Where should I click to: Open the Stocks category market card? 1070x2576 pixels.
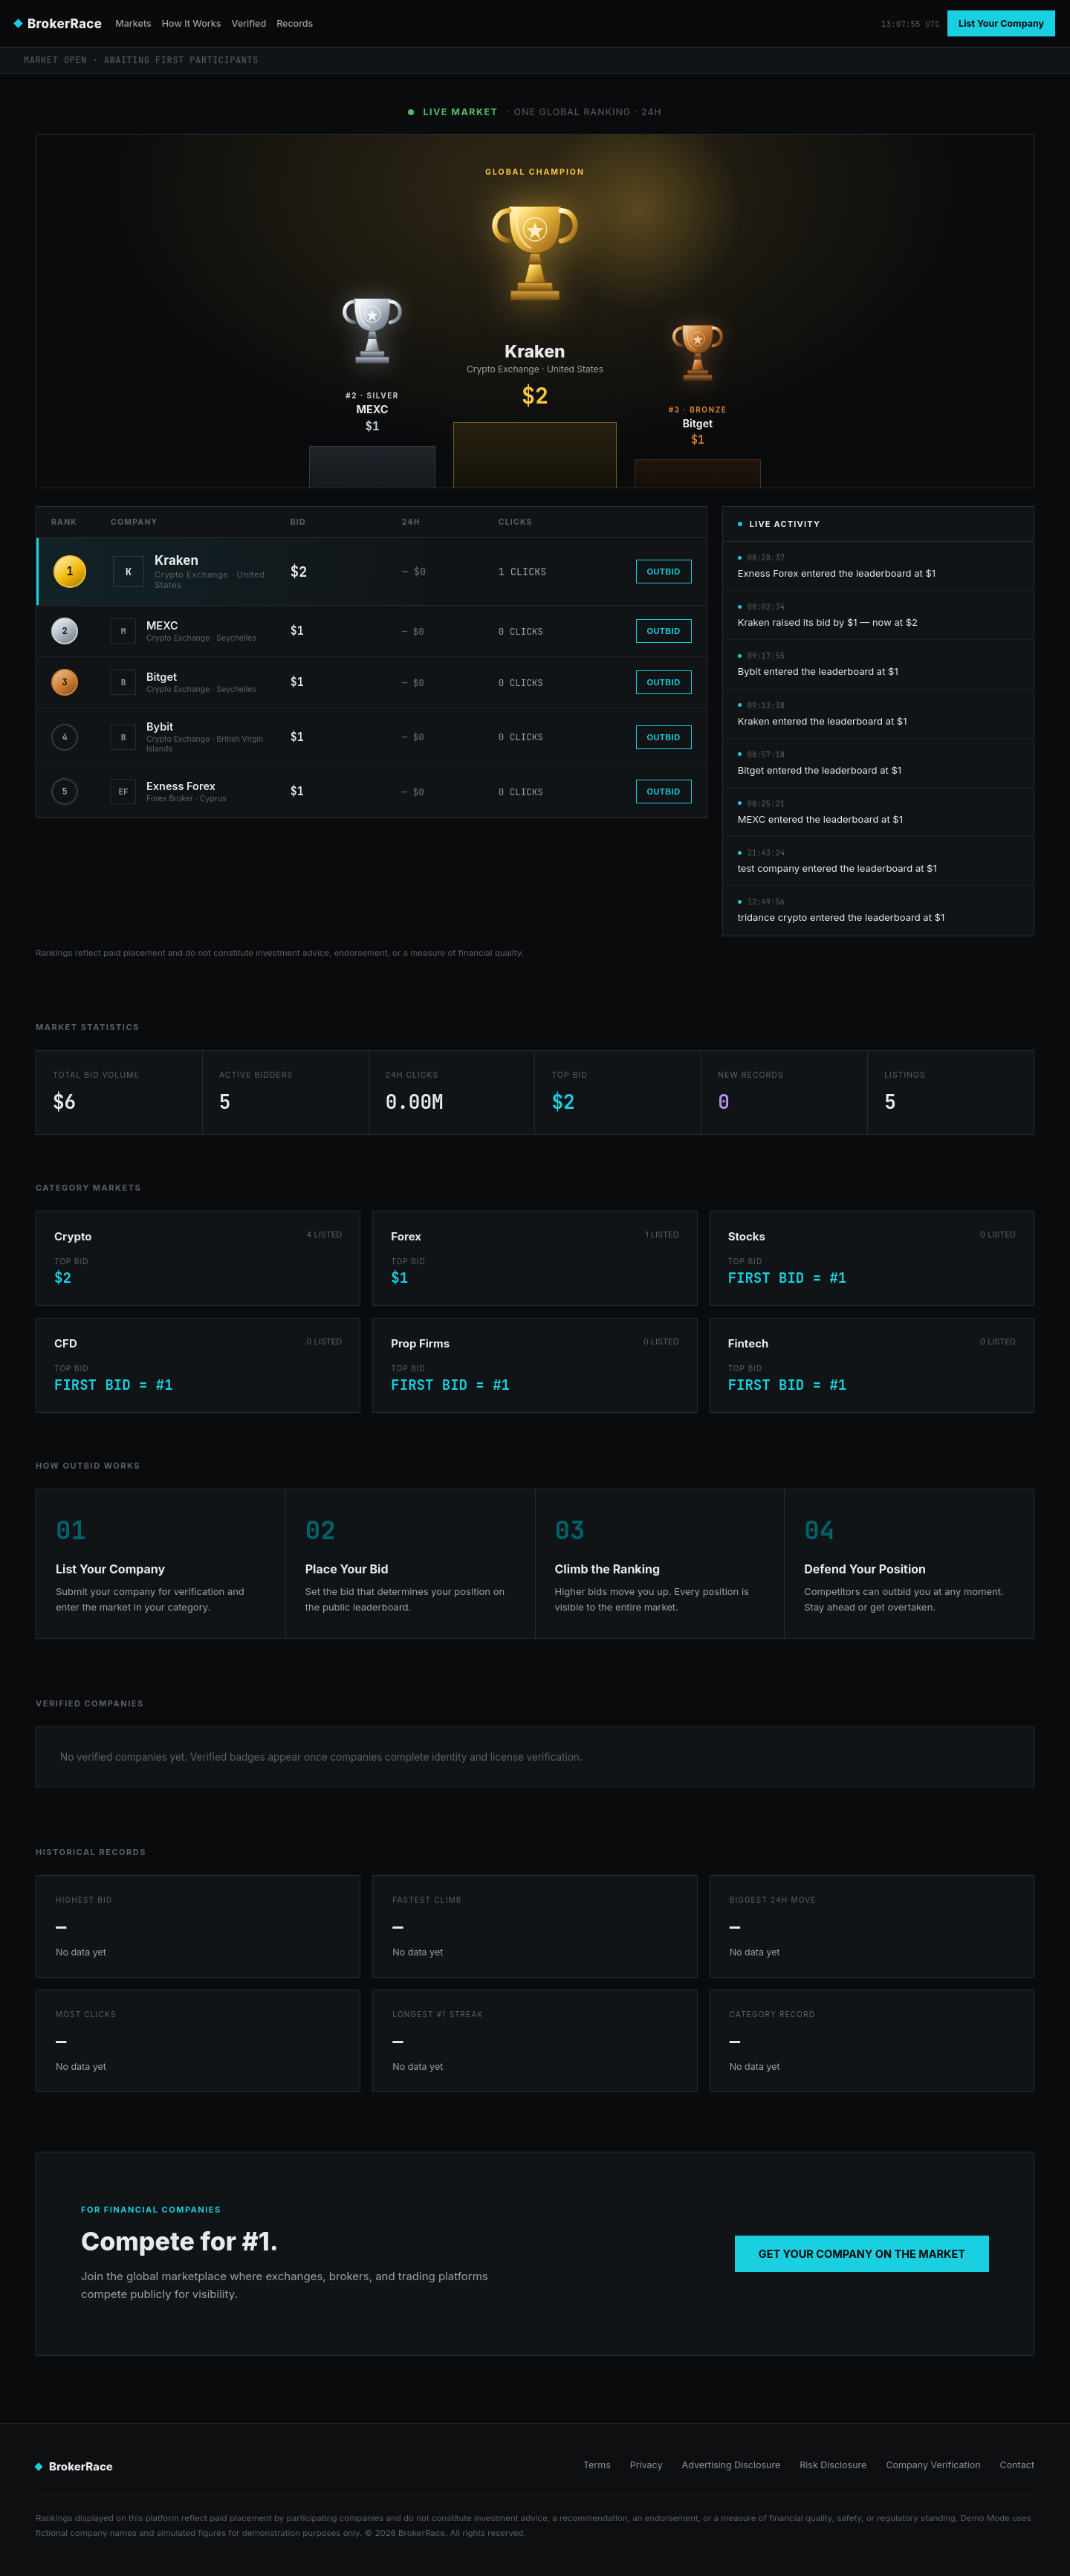pos(871,1258)
